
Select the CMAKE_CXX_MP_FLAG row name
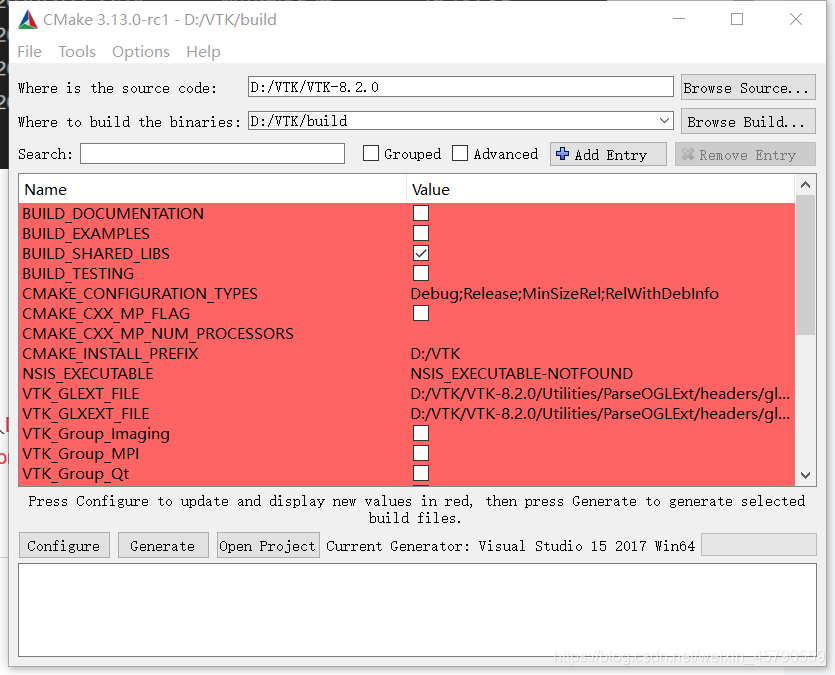106,314
